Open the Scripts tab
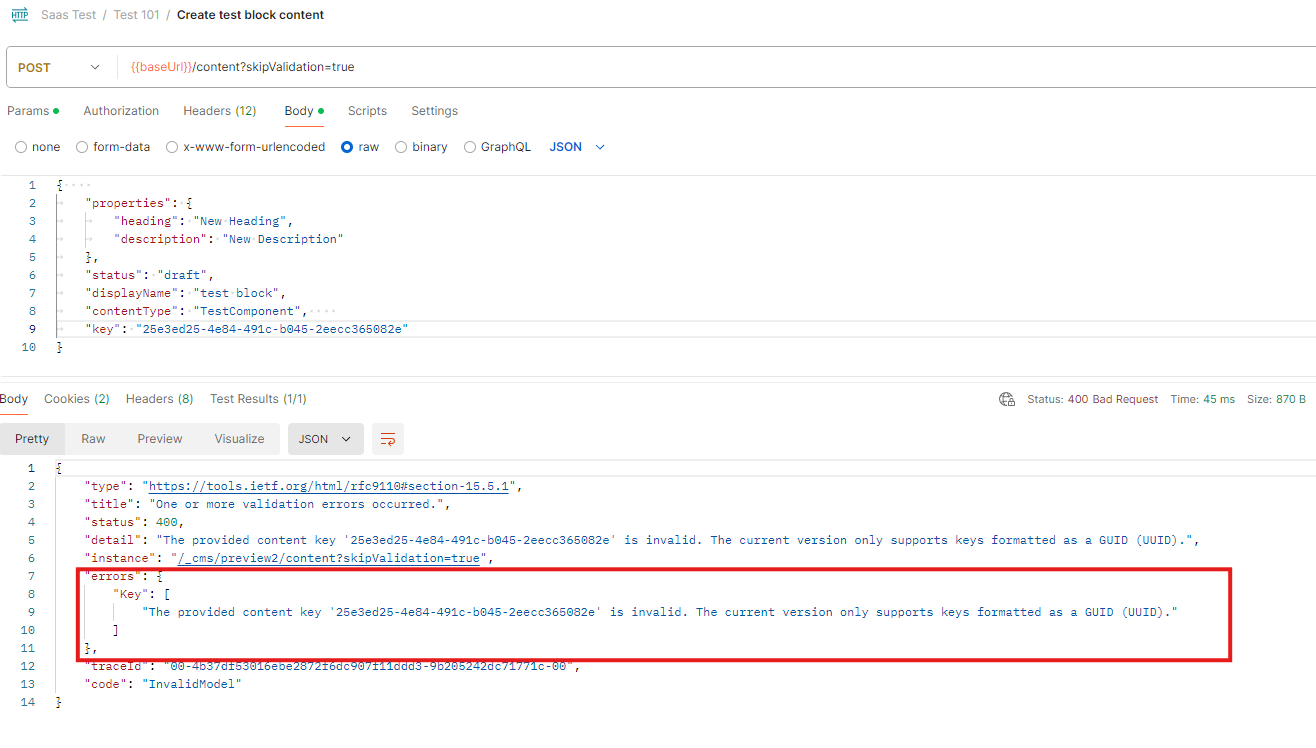This screenshot has width=1316, height=748. coord(367,111)
